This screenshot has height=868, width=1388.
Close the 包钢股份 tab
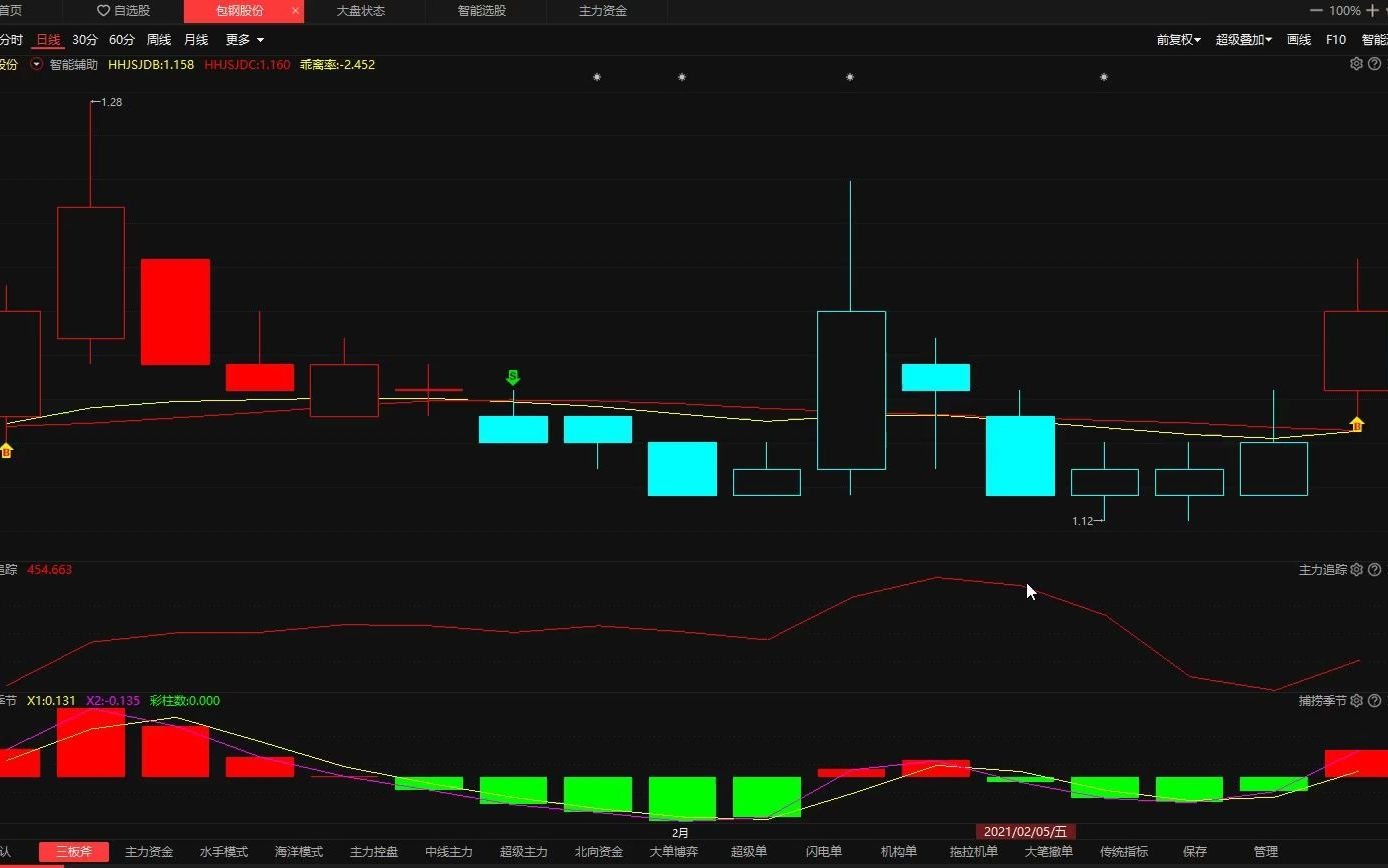tap(295, 11)
